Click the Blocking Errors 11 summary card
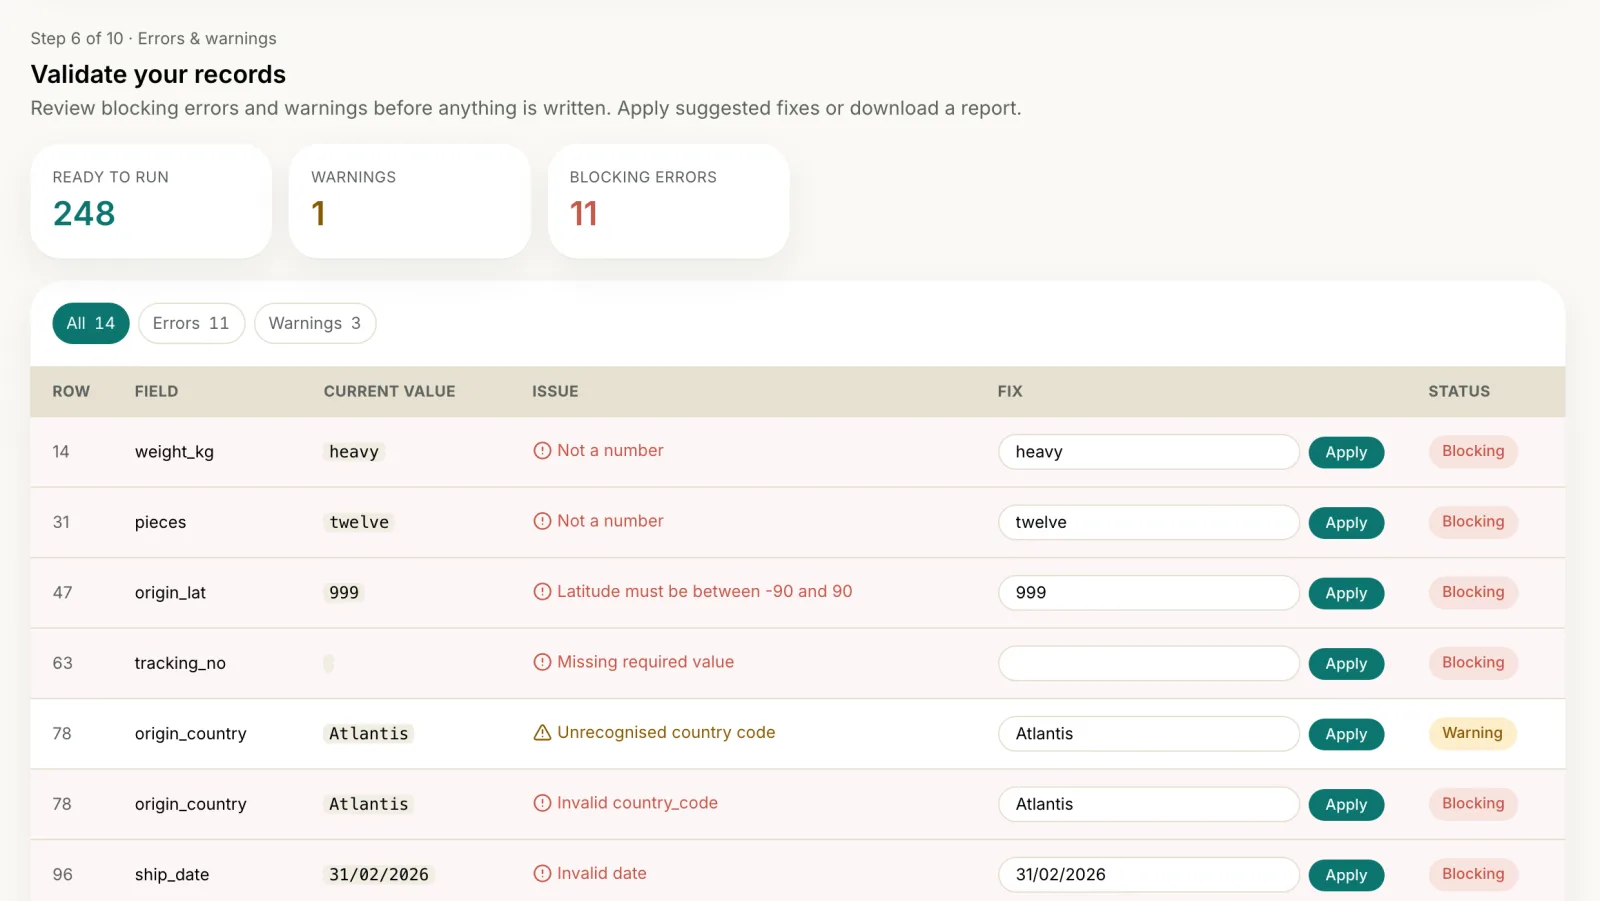 [669, 201]
